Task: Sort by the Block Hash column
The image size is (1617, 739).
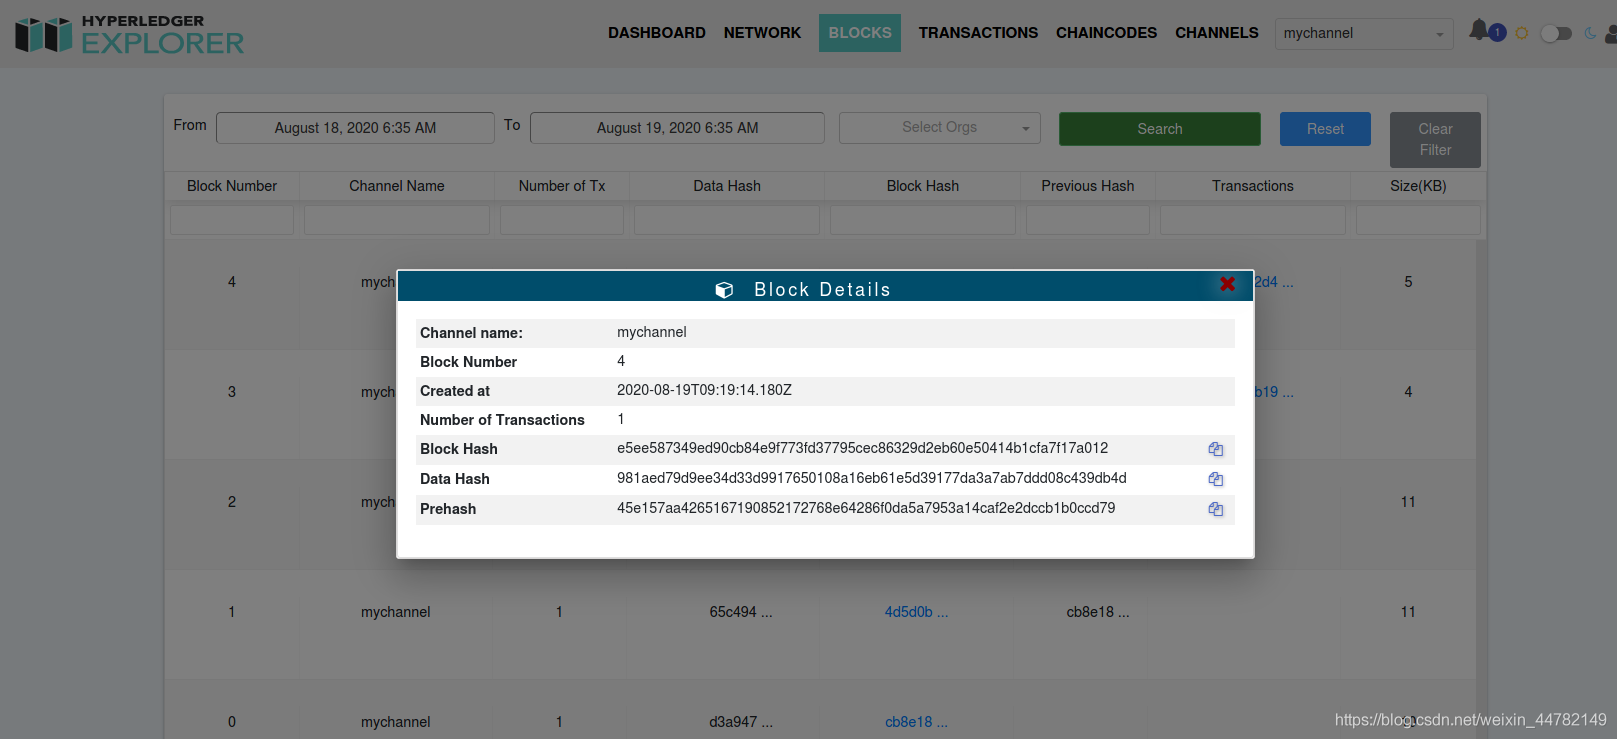Action: (x=923, y=186)
